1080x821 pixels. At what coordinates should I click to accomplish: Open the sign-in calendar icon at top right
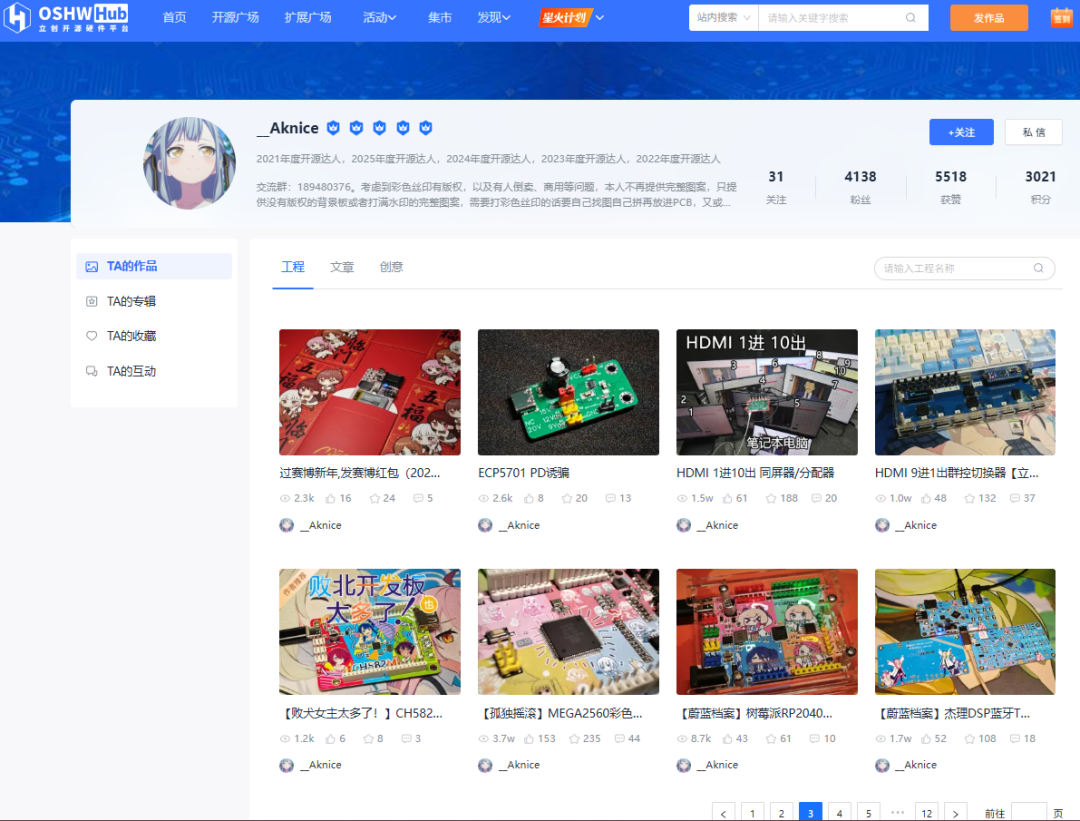1061,18
